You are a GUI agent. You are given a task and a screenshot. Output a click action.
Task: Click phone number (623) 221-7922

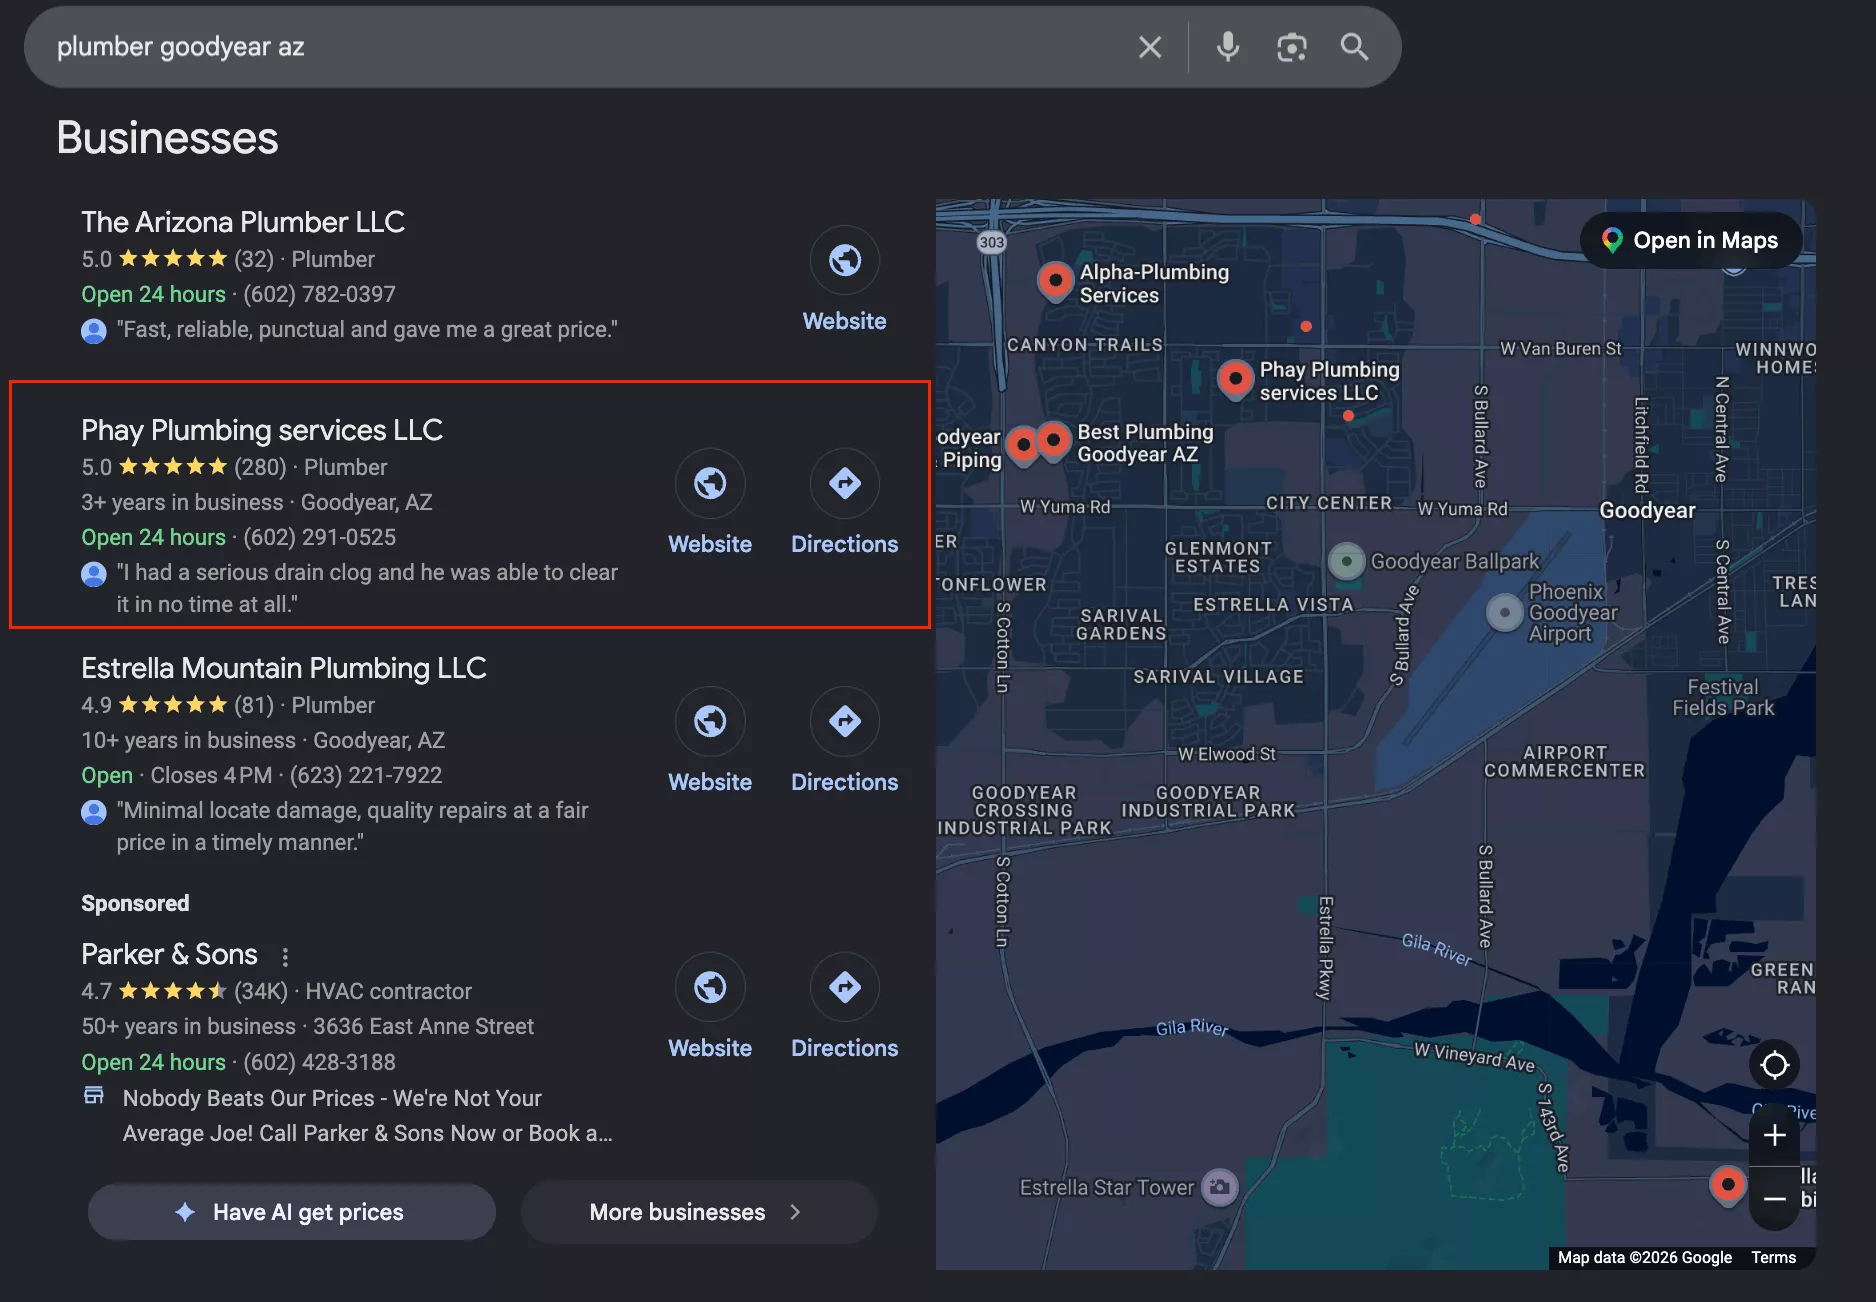click(x=366, y=776)
